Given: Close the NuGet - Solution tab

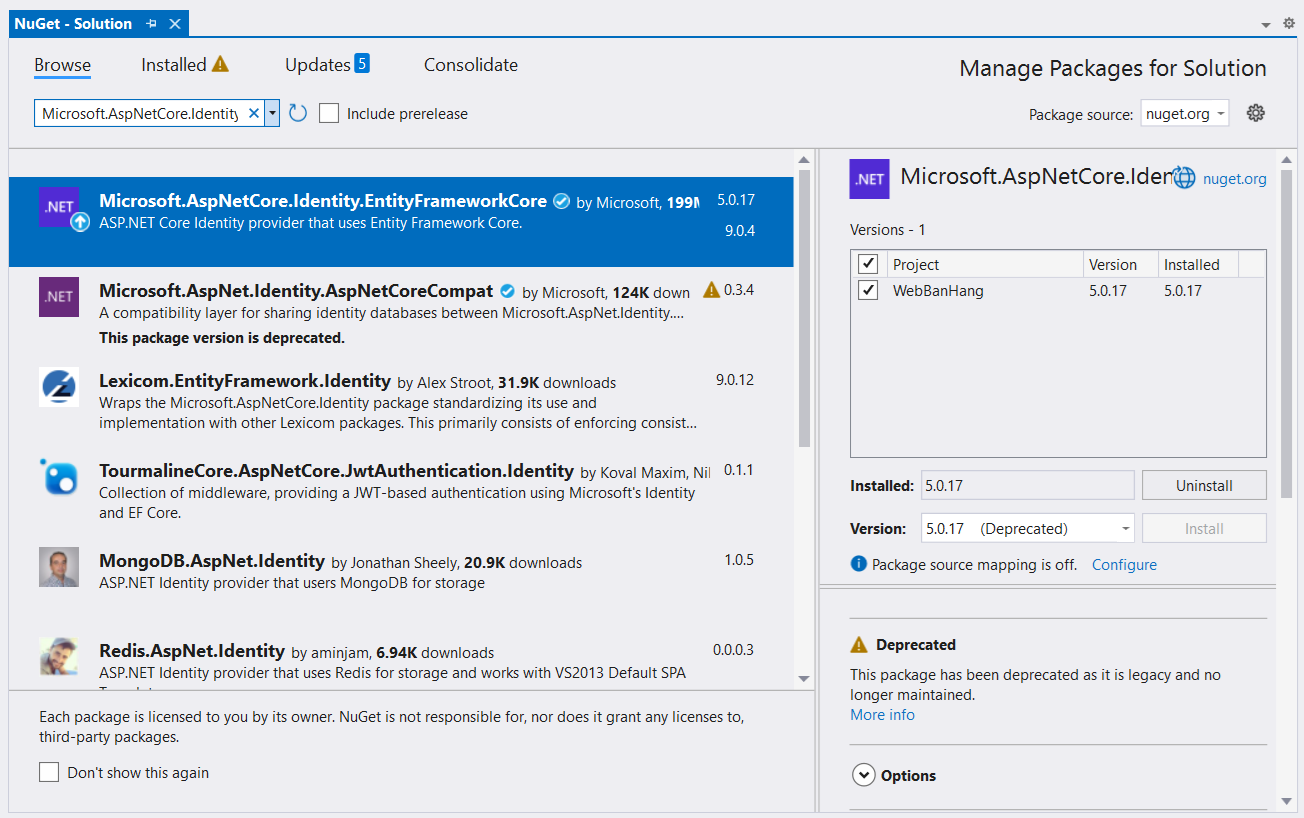Looking at the screenshot, I should (175, 23).
